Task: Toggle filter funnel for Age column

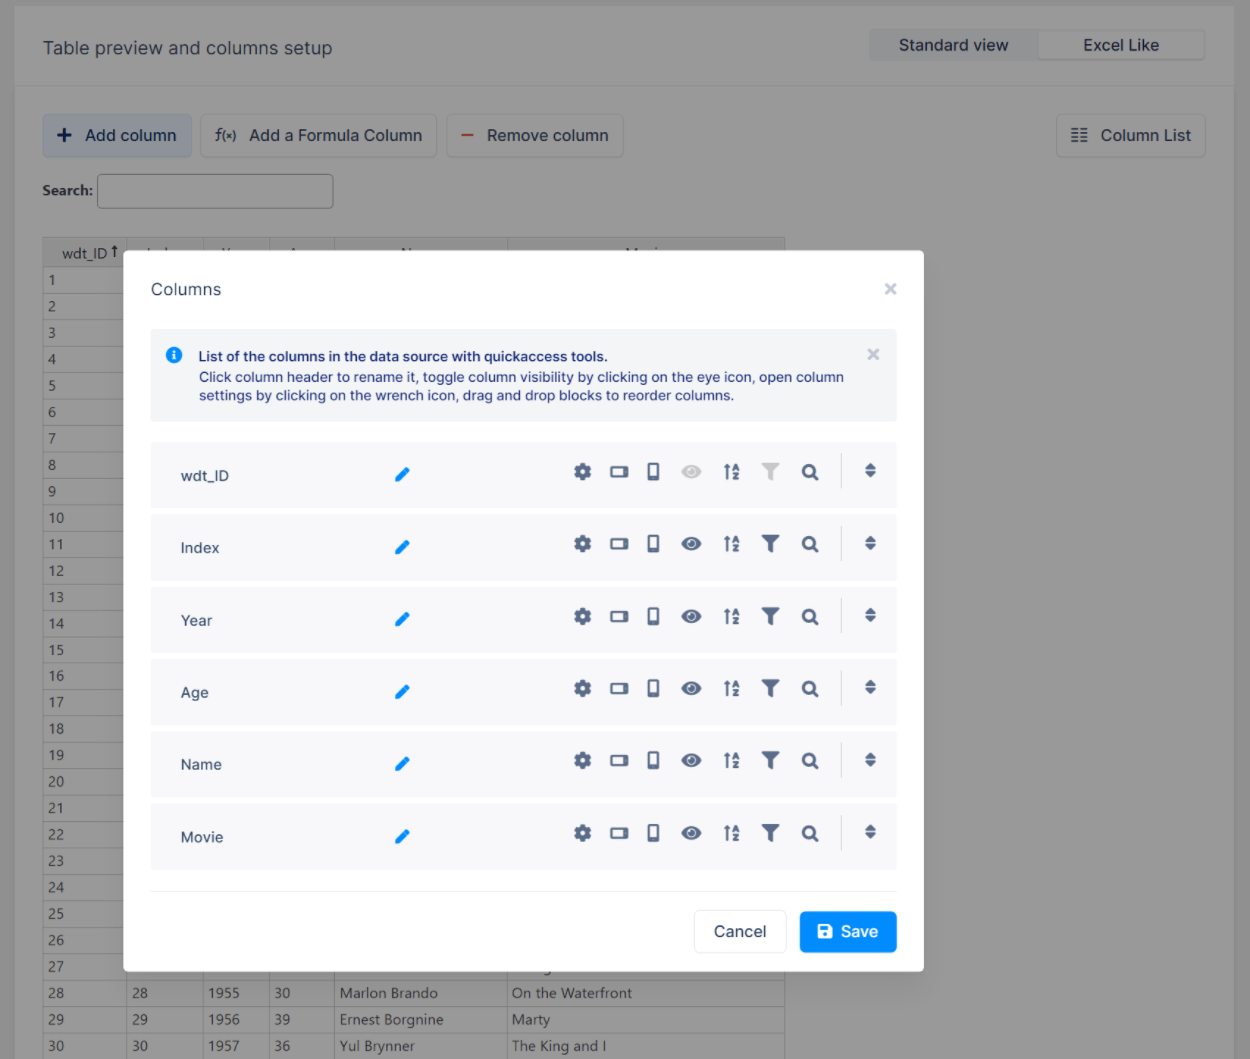Action: [x=770, y=688]
